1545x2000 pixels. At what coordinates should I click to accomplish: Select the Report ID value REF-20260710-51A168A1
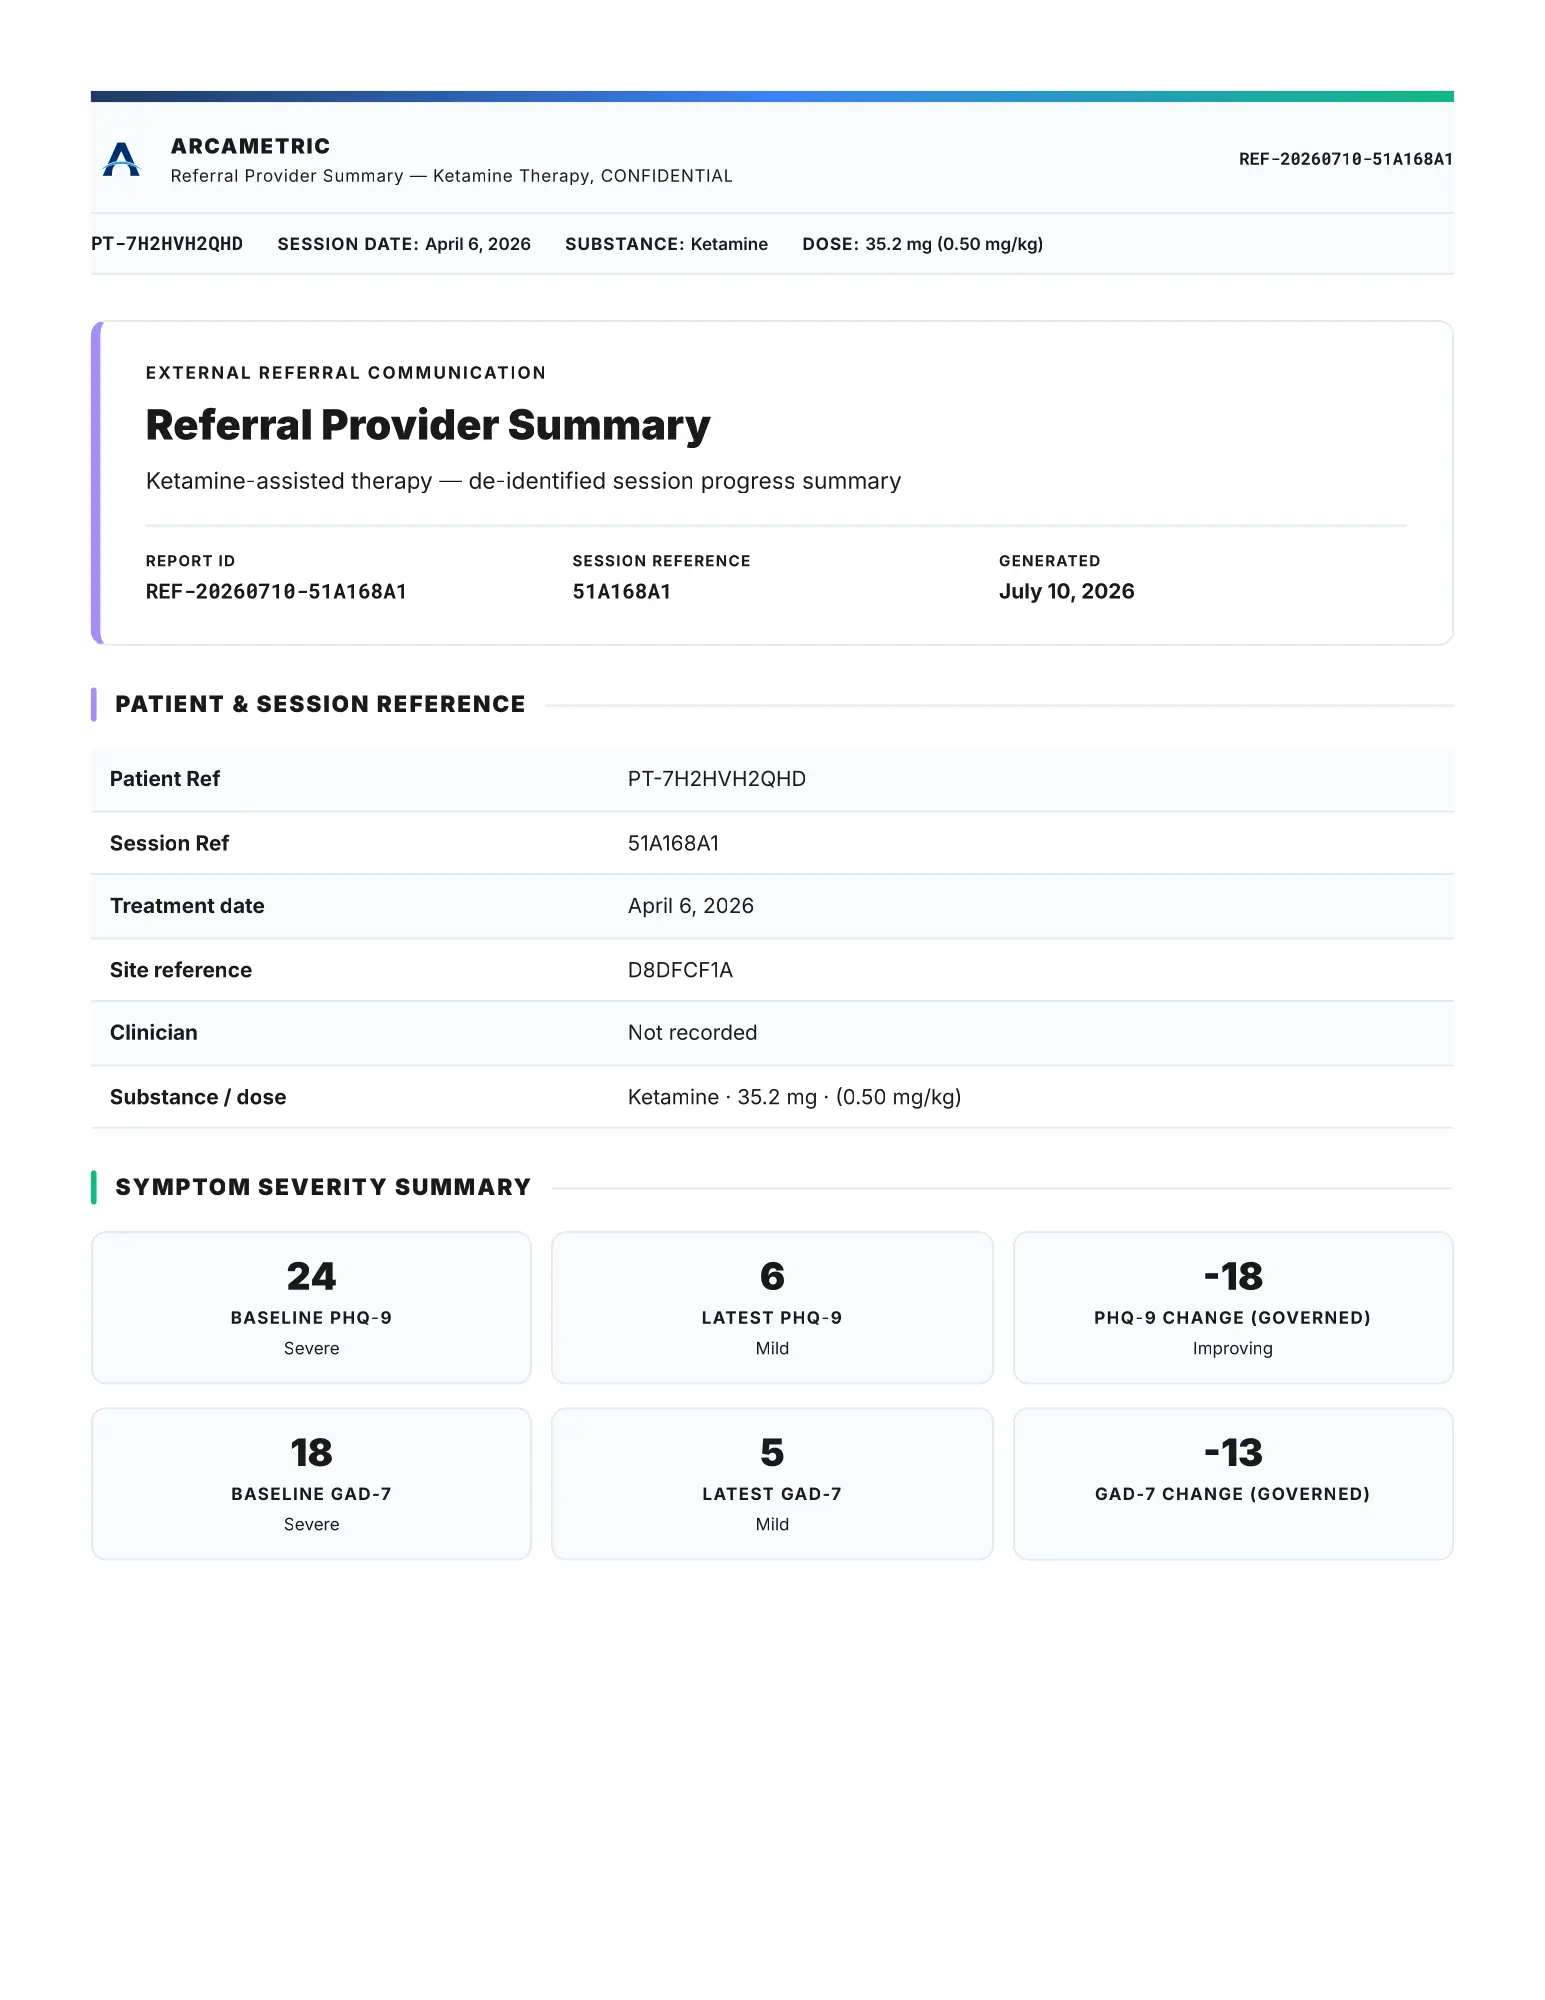pyautogui.click(x=276, y=592)
